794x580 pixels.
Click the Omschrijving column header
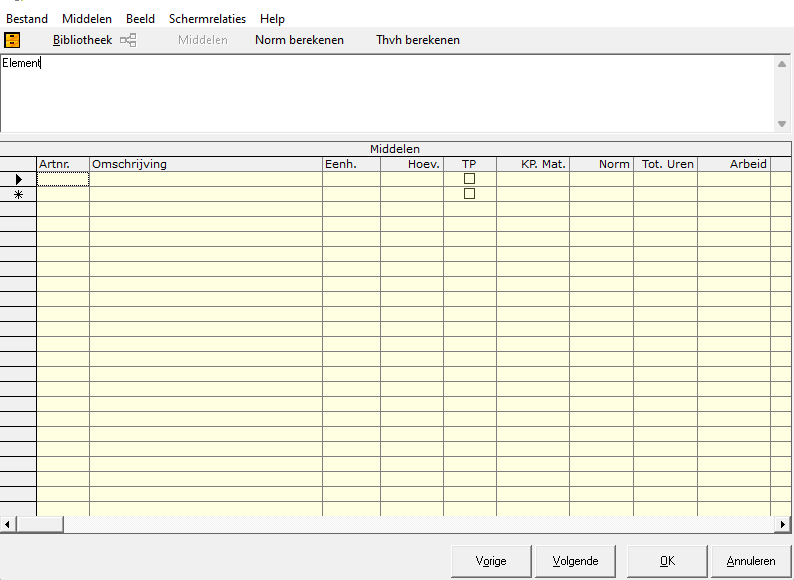click(206, 164)
